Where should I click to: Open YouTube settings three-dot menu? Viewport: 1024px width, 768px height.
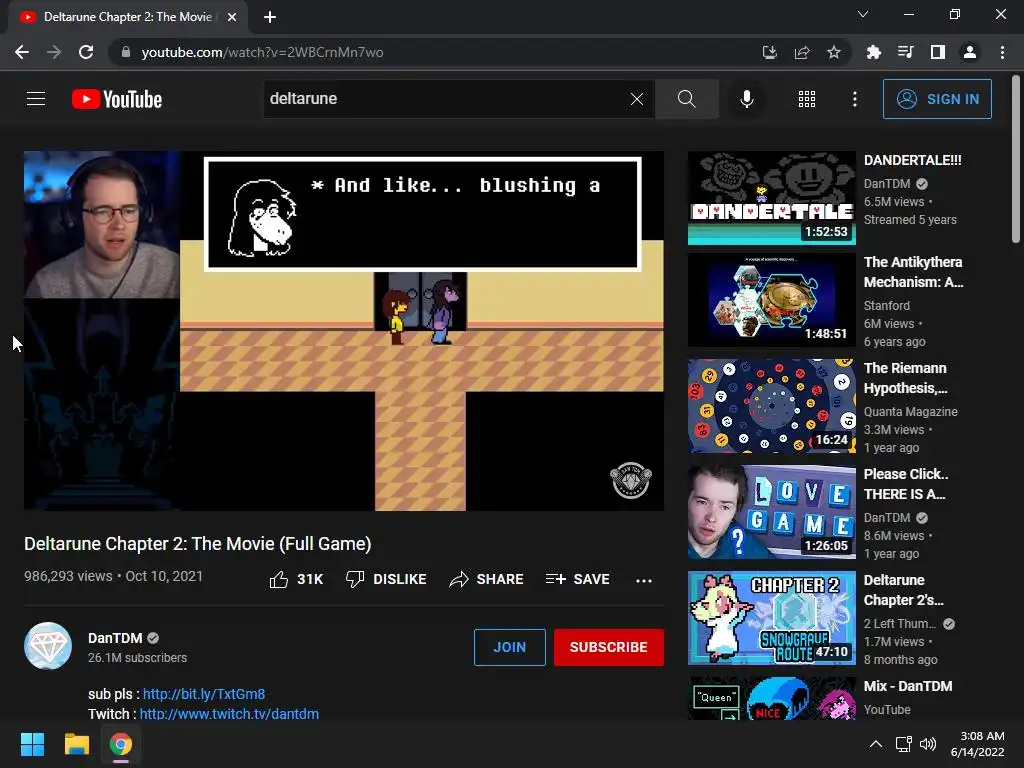coord(855,99)
